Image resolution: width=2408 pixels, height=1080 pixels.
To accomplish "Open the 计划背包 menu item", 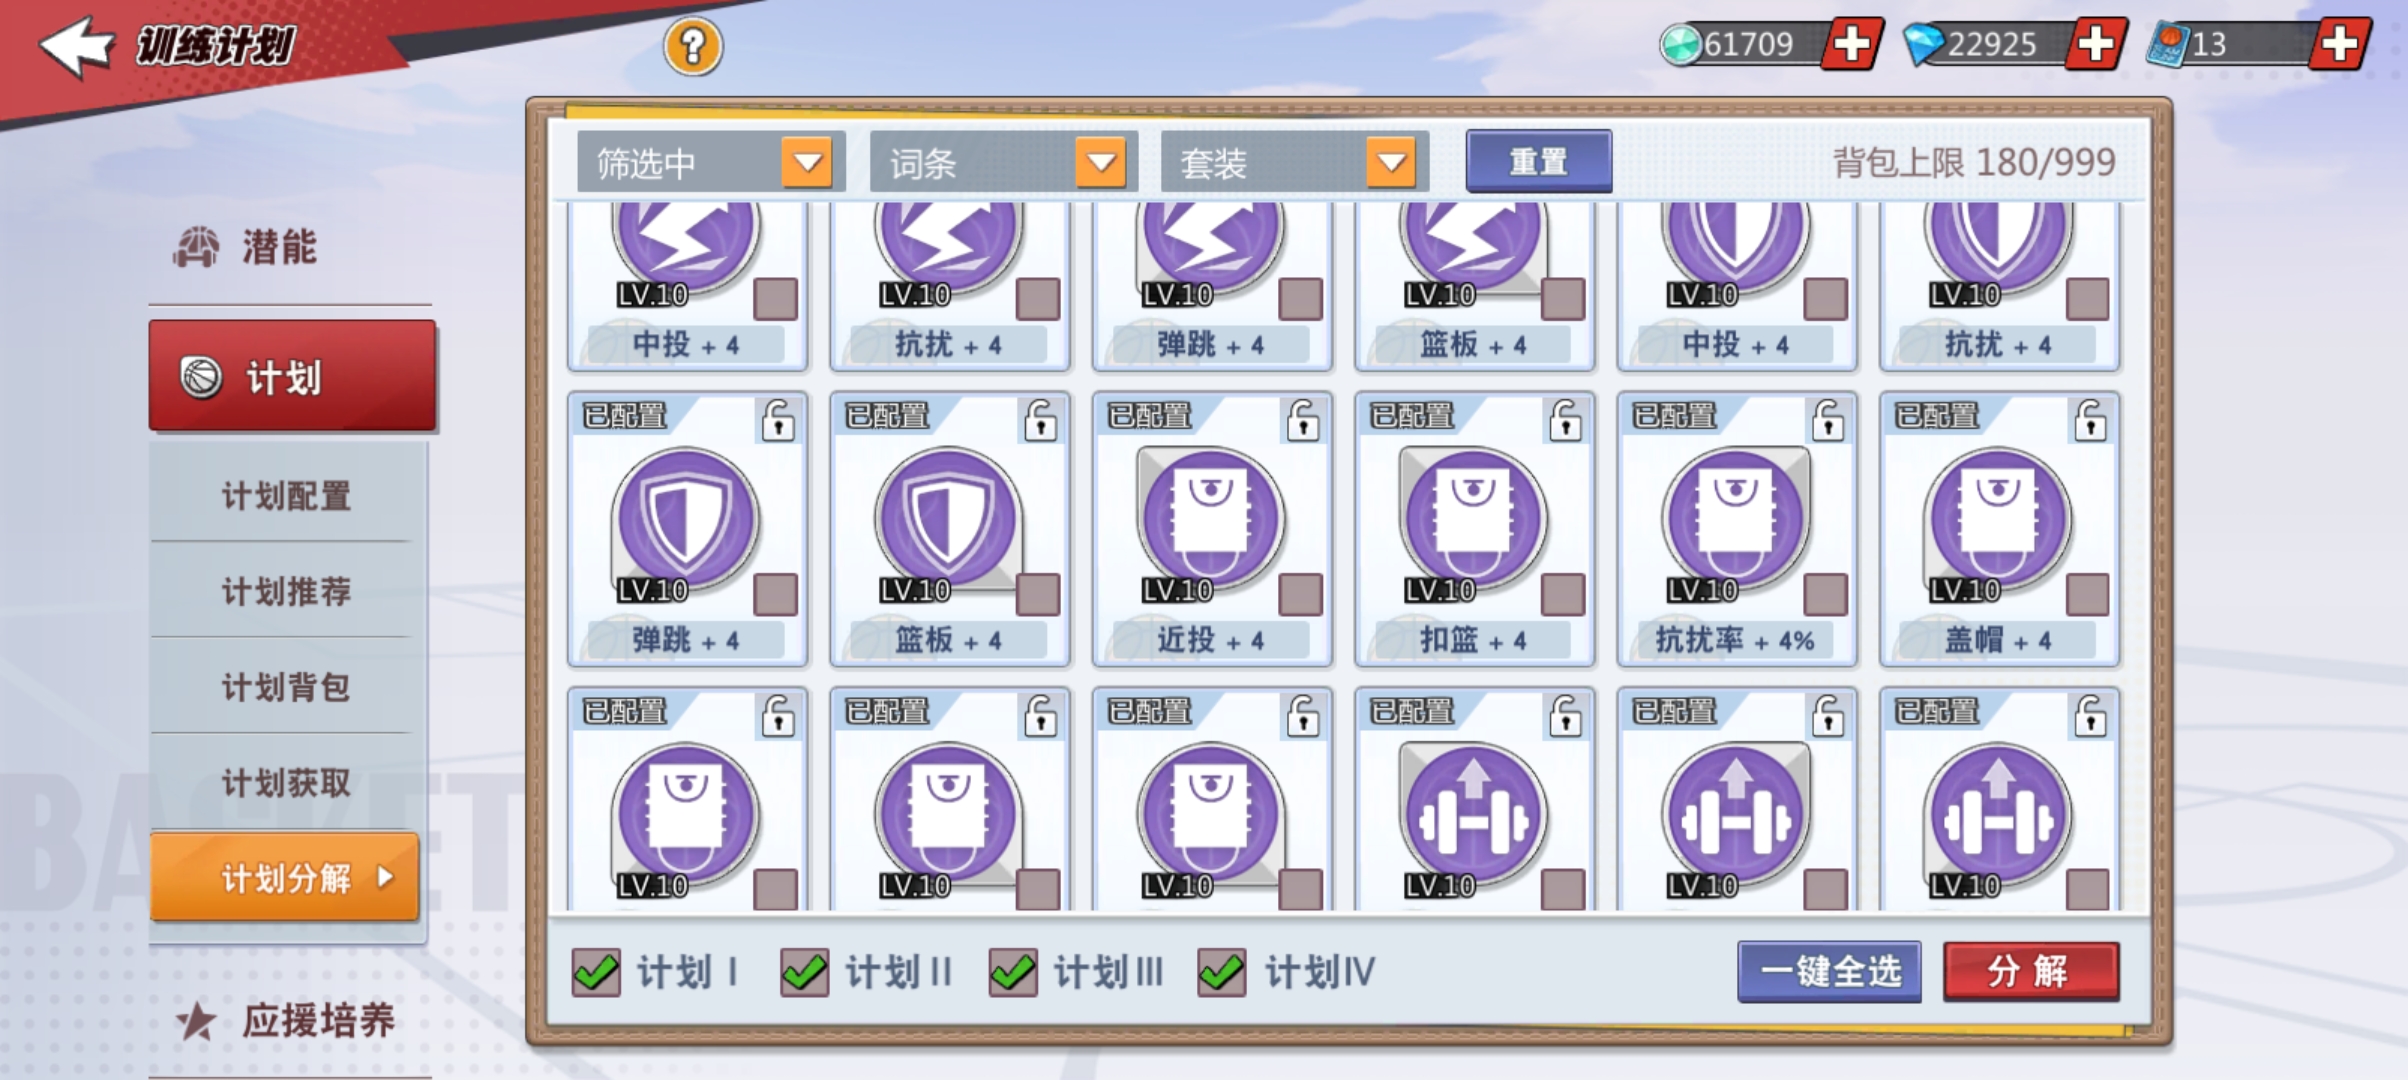I will tap(286, 687).
